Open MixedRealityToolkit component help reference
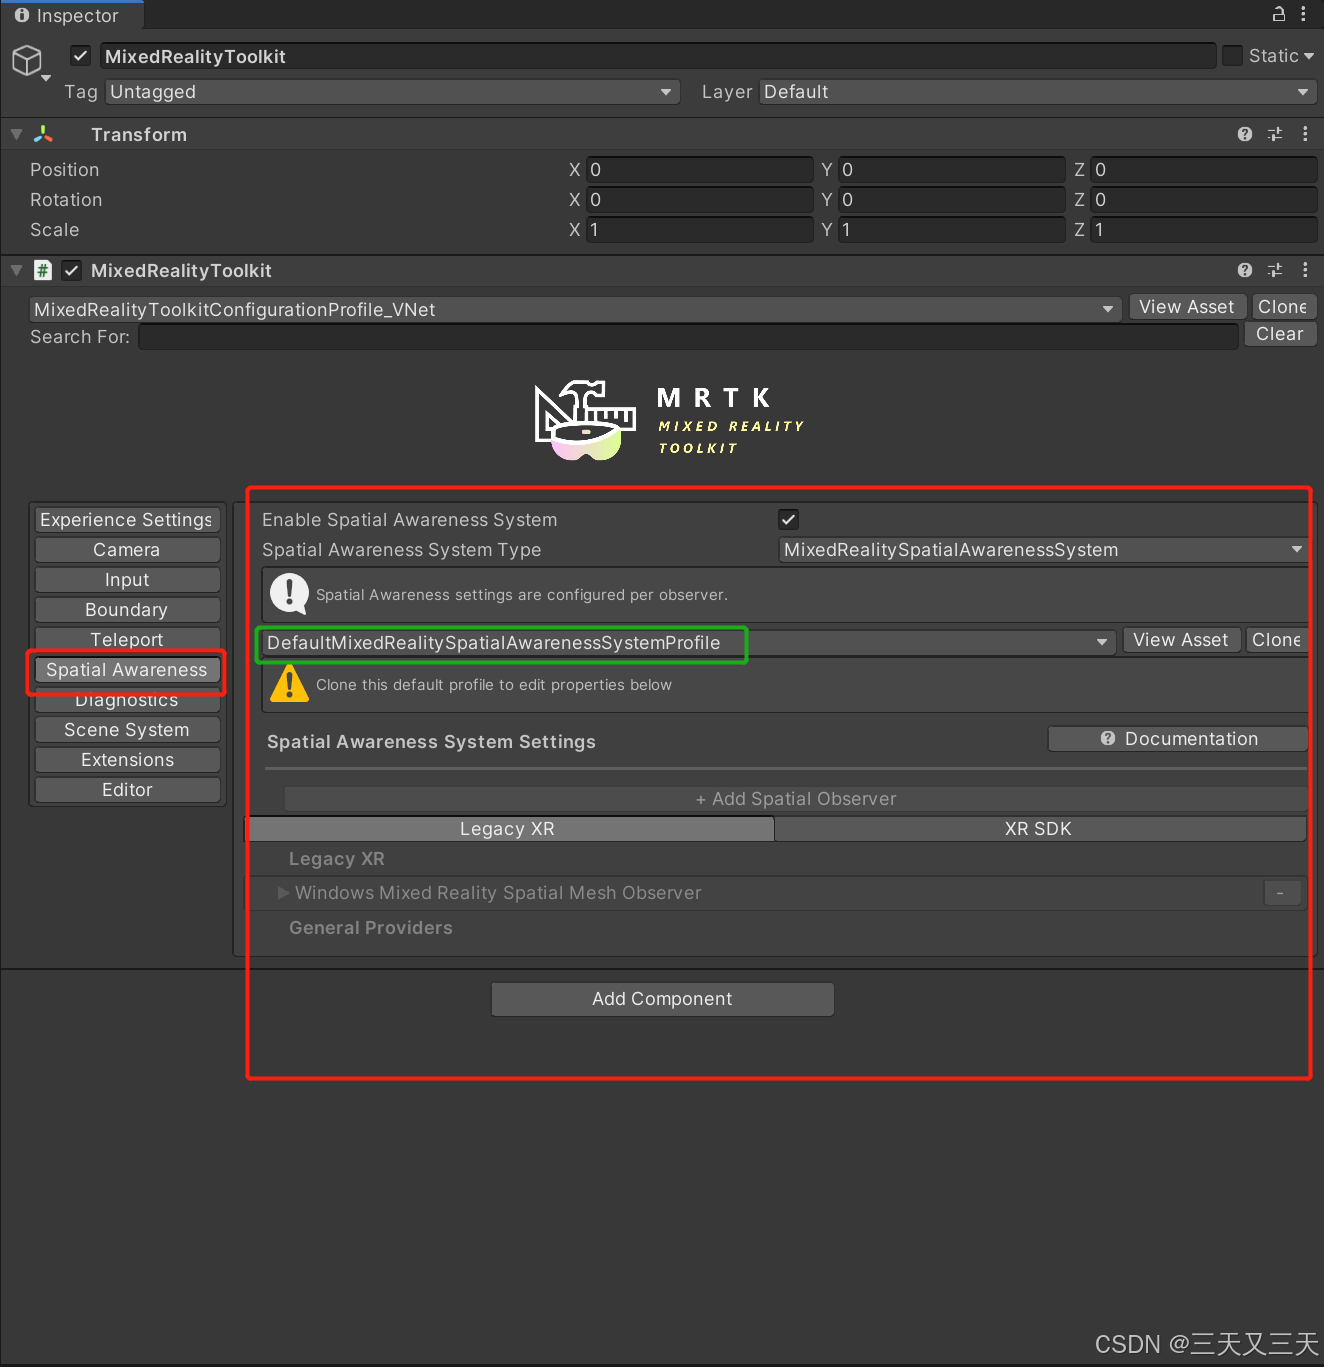Viewport: 1324px width, 1367px height. [x=1245, y=270]
